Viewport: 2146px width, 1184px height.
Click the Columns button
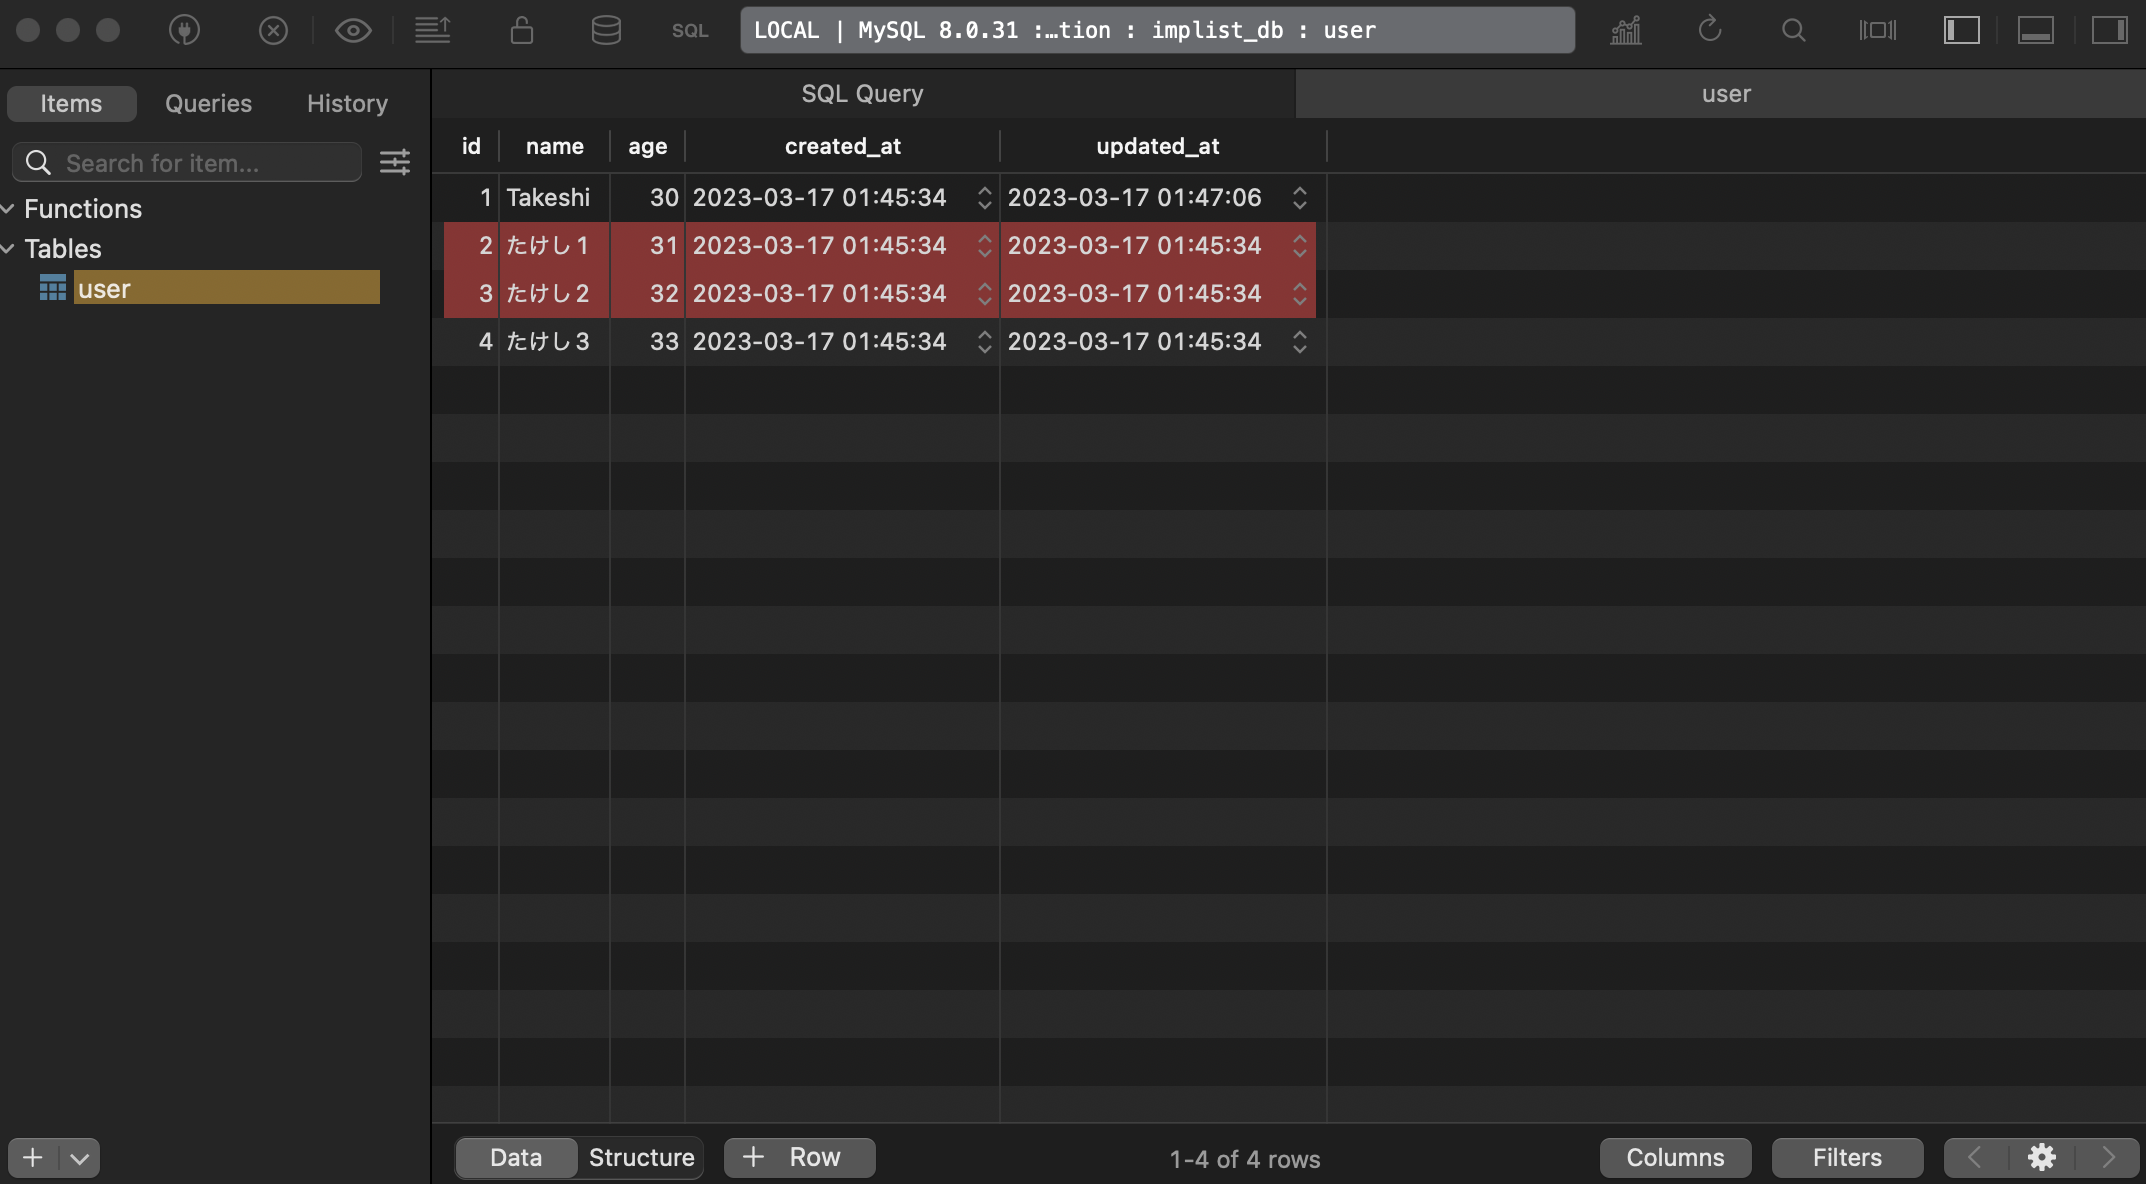click(x=1675, y=1158)
